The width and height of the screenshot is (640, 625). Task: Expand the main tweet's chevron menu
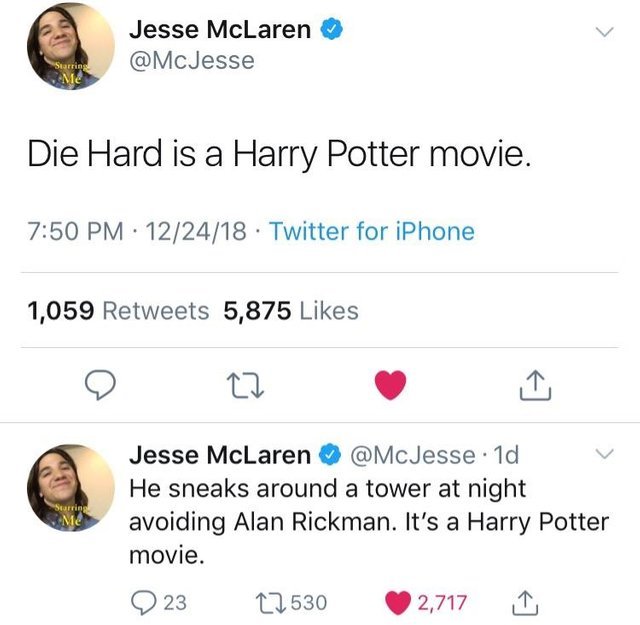coord(604,32)
